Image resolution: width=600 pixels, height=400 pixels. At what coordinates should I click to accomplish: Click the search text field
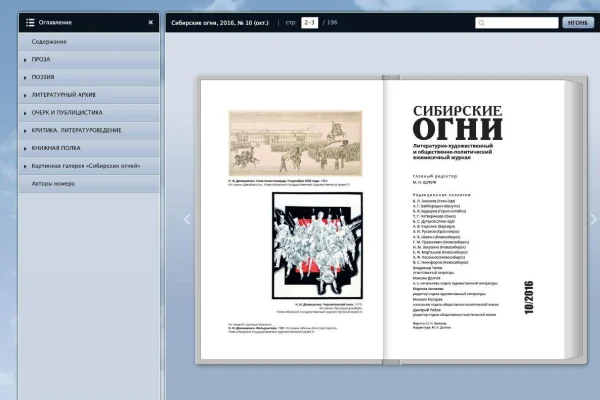[517, 23]
